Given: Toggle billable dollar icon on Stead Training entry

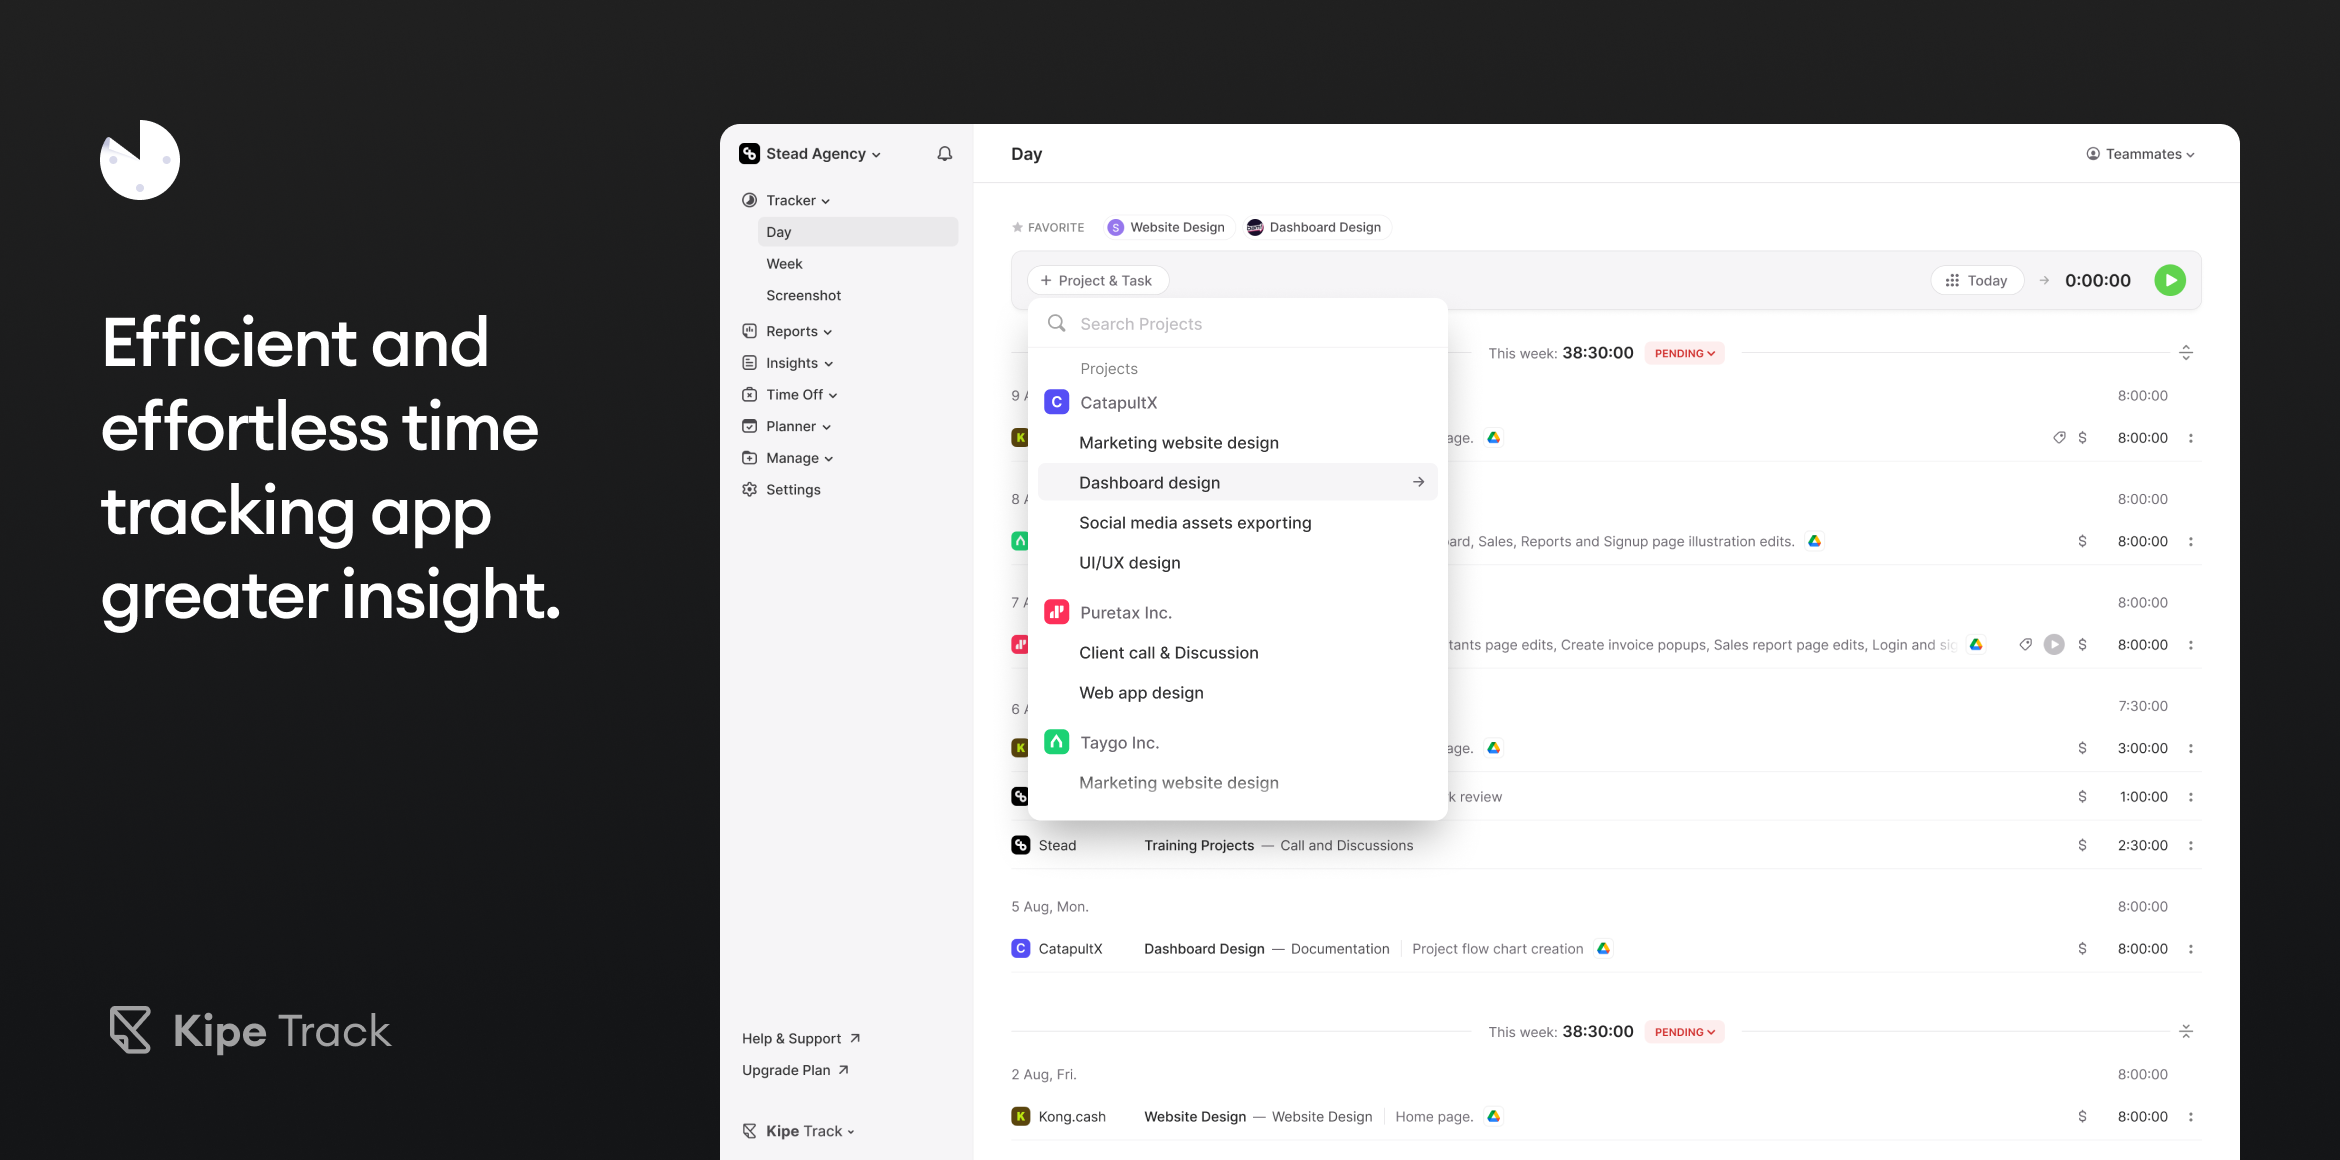Looking at the screenshot, I should 2082,846.
